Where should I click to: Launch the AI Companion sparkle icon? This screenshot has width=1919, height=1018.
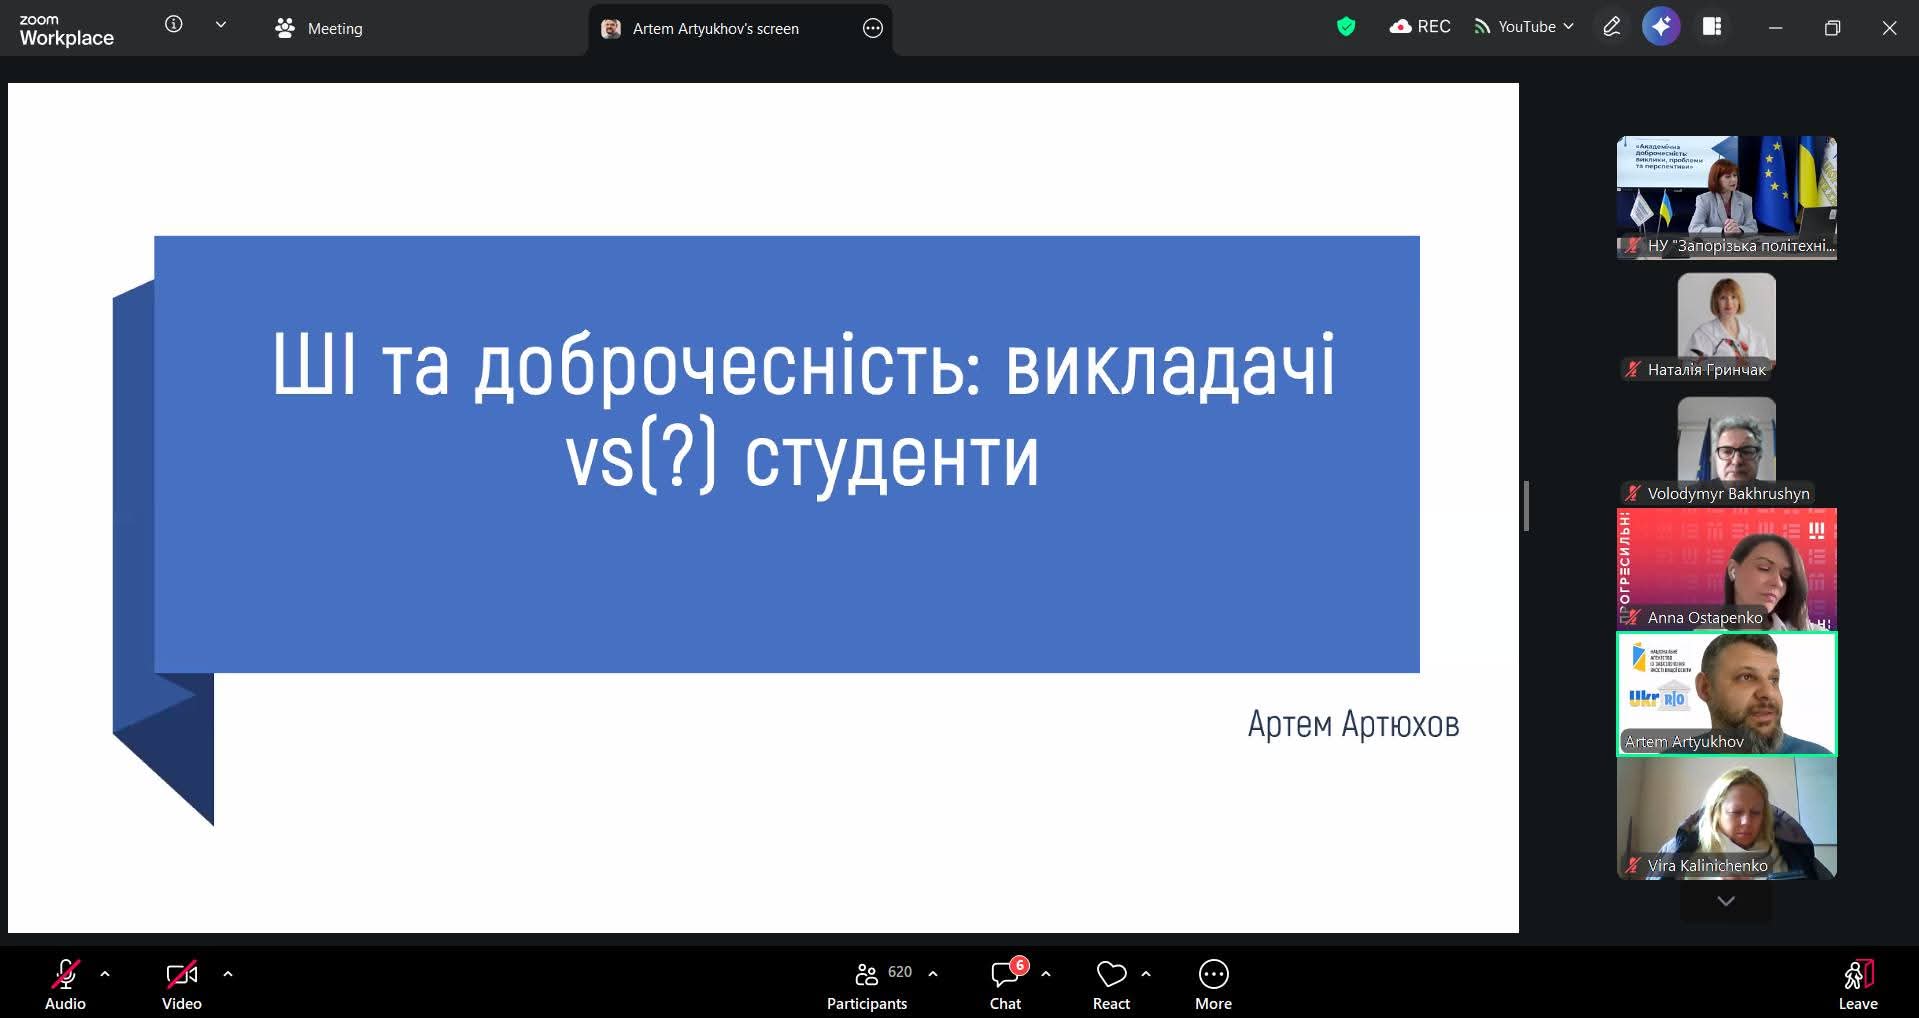click(x=1661, y=27)
